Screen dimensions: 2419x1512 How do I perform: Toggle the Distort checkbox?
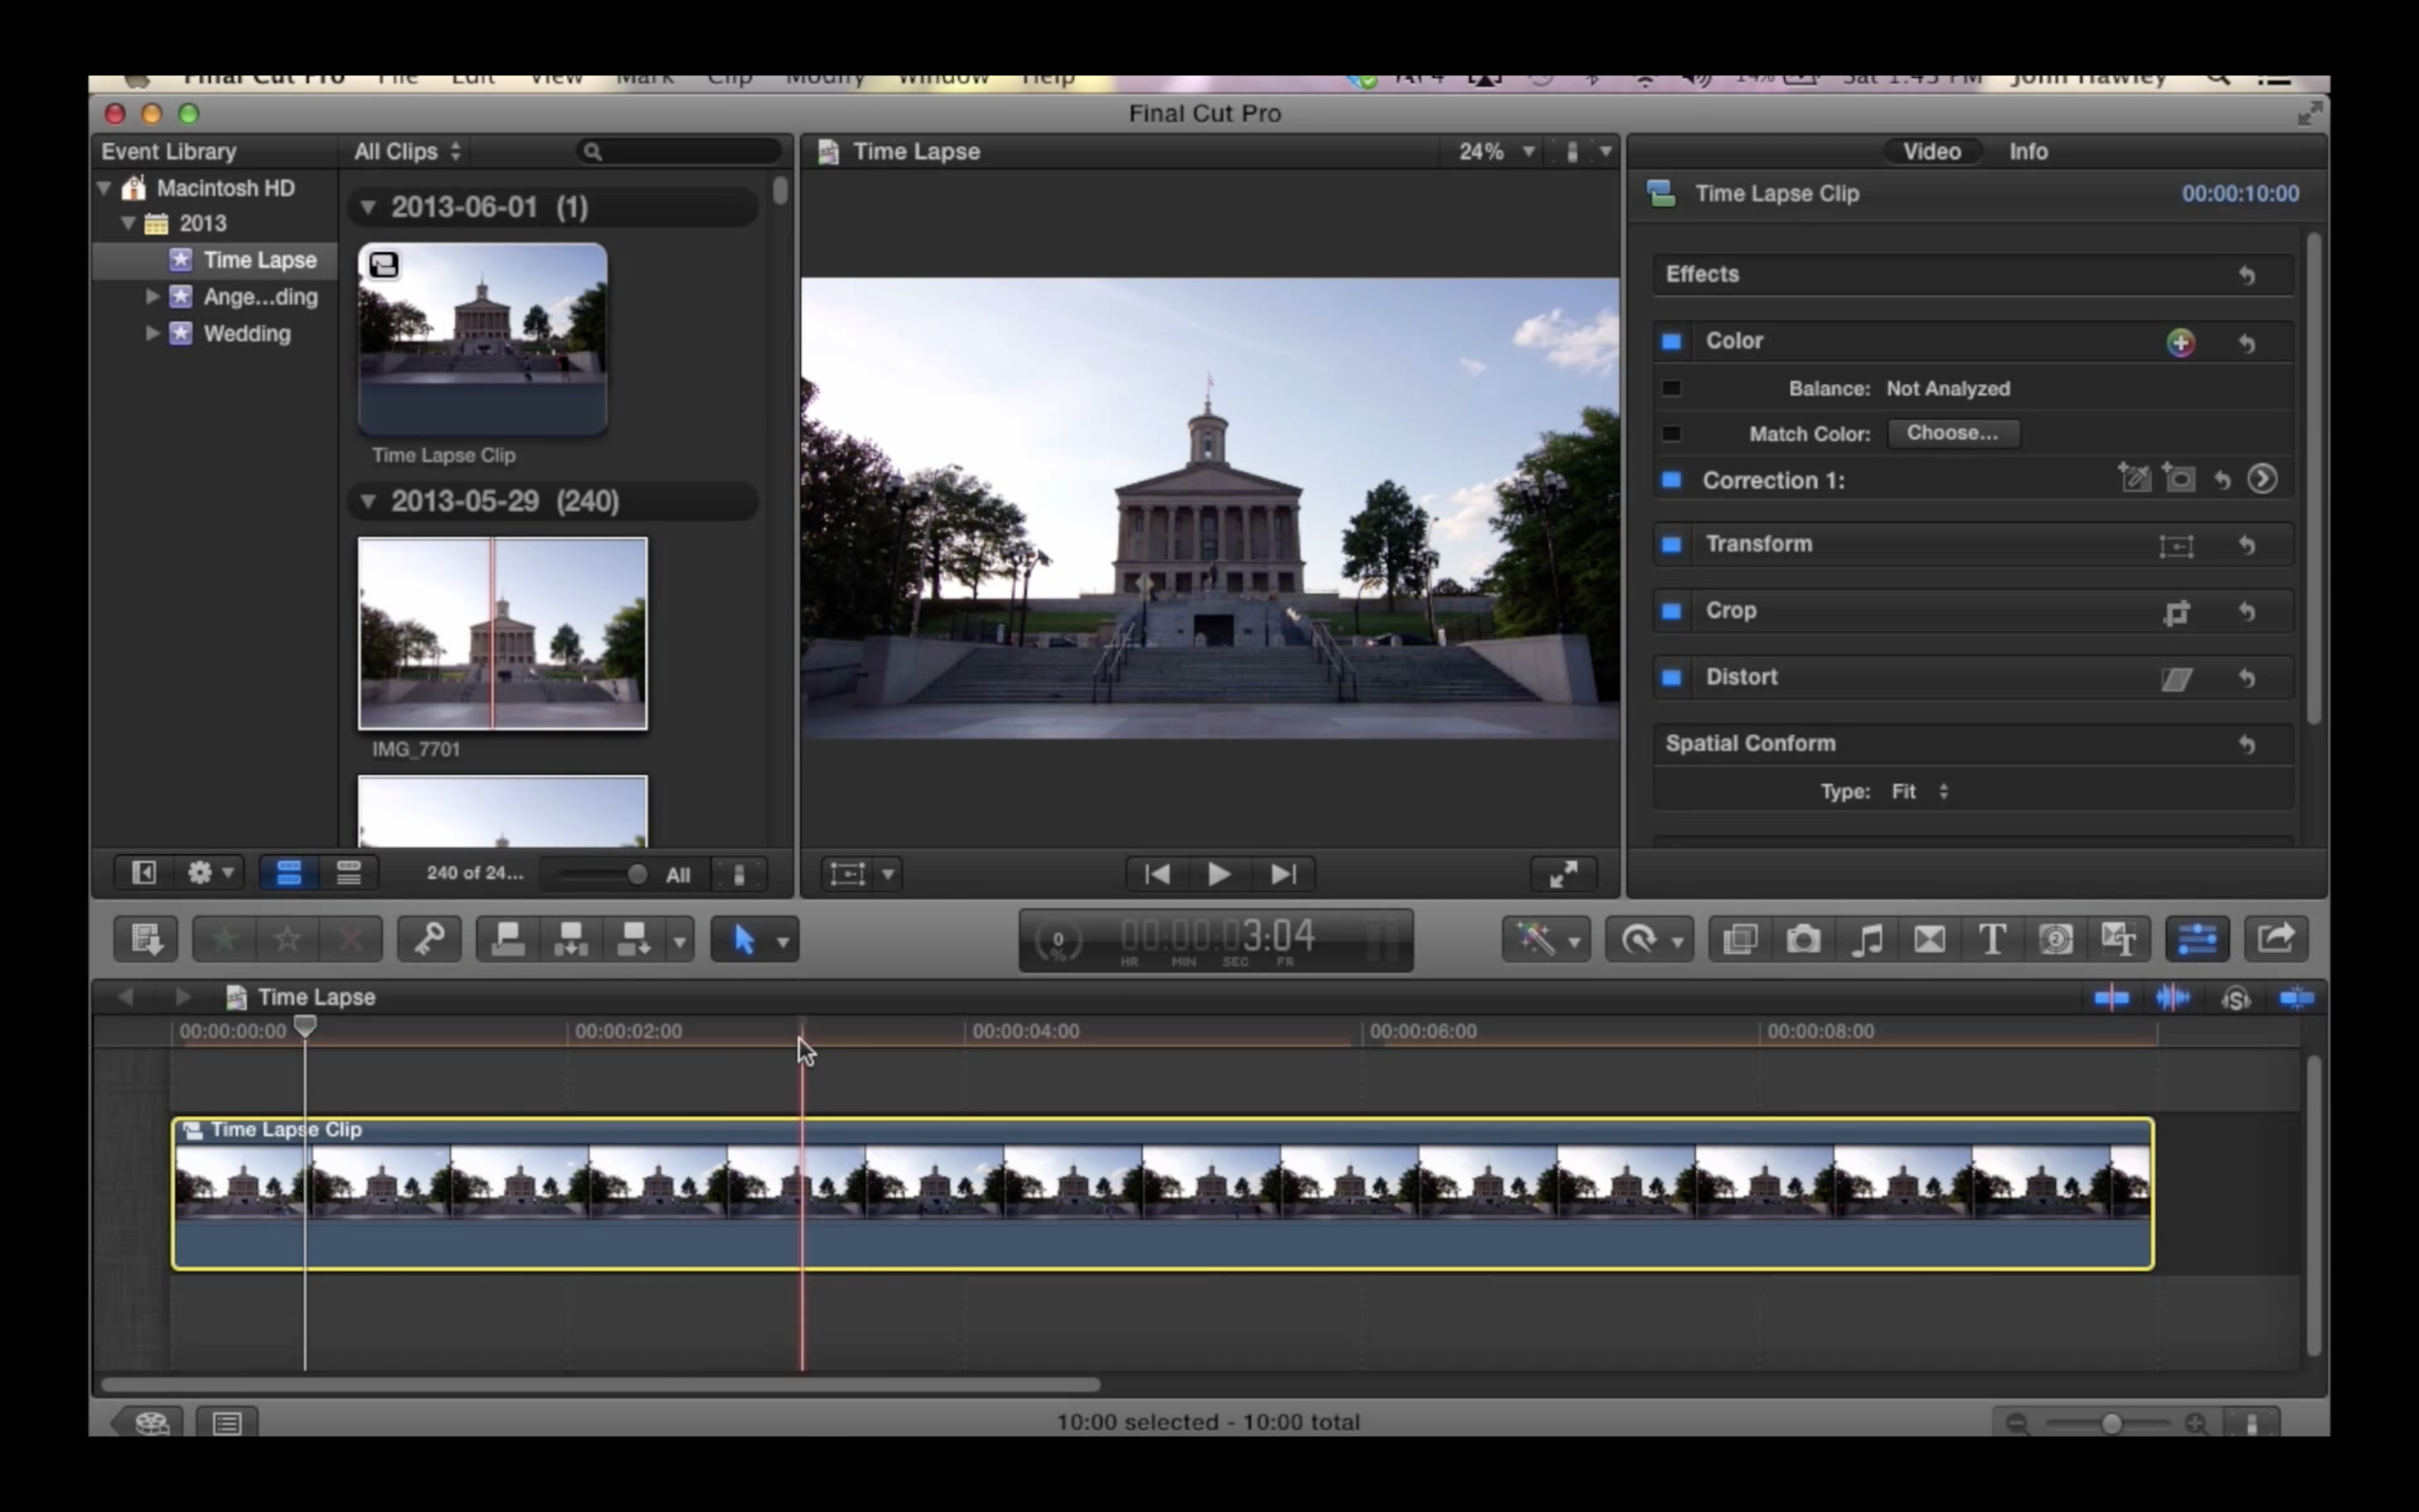(x=1671, y=677)
